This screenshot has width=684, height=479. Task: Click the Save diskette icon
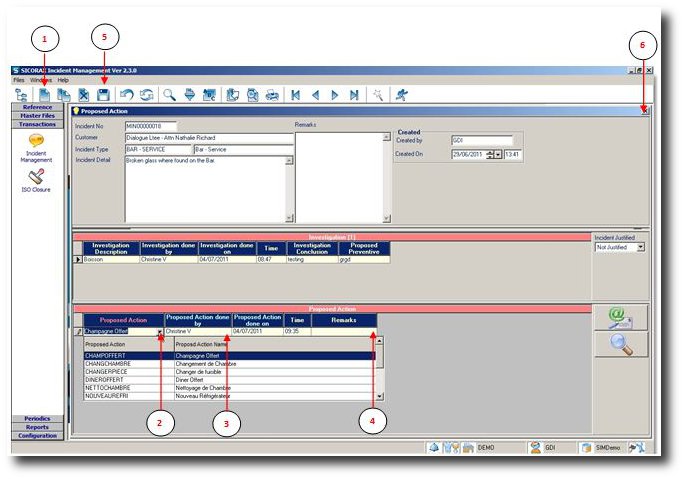point(101,94)
